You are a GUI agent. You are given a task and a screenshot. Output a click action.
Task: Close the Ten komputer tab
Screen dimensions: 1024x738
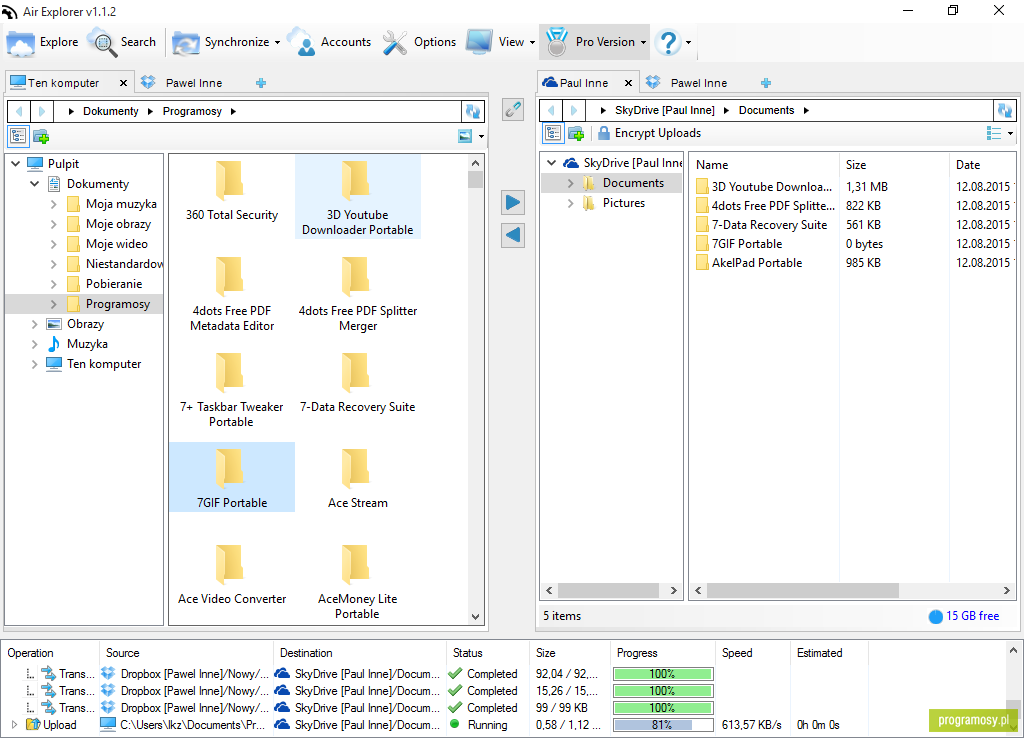tap(123, 83)
